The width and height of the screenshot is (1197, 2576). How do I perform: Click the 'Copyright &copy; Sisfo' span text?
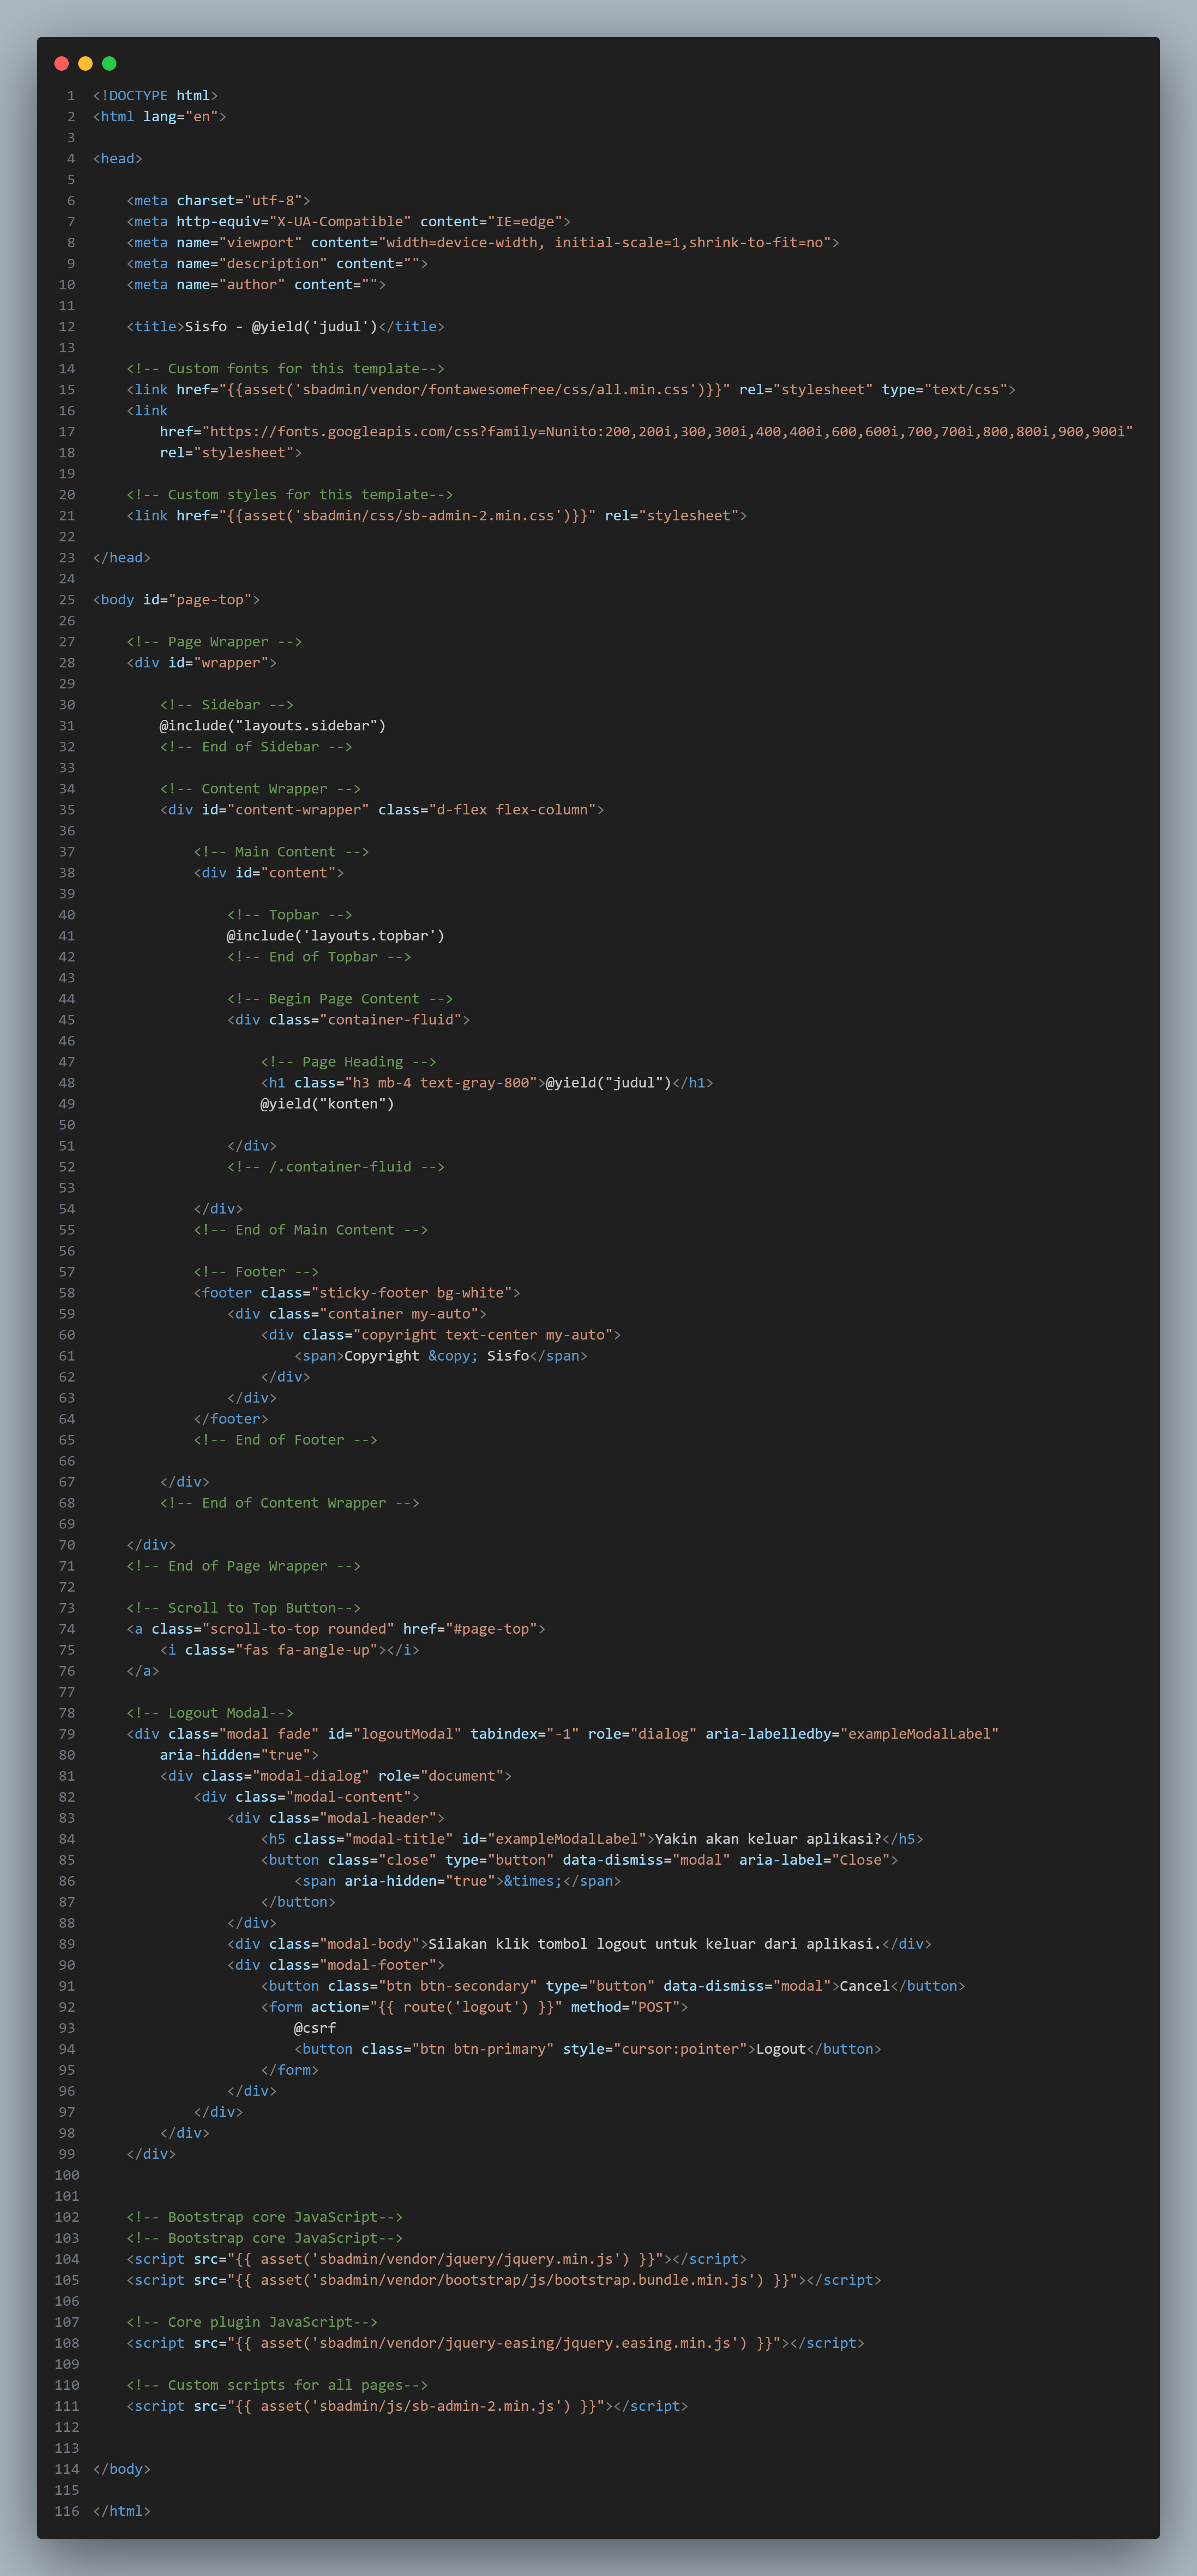point(436,1356)
